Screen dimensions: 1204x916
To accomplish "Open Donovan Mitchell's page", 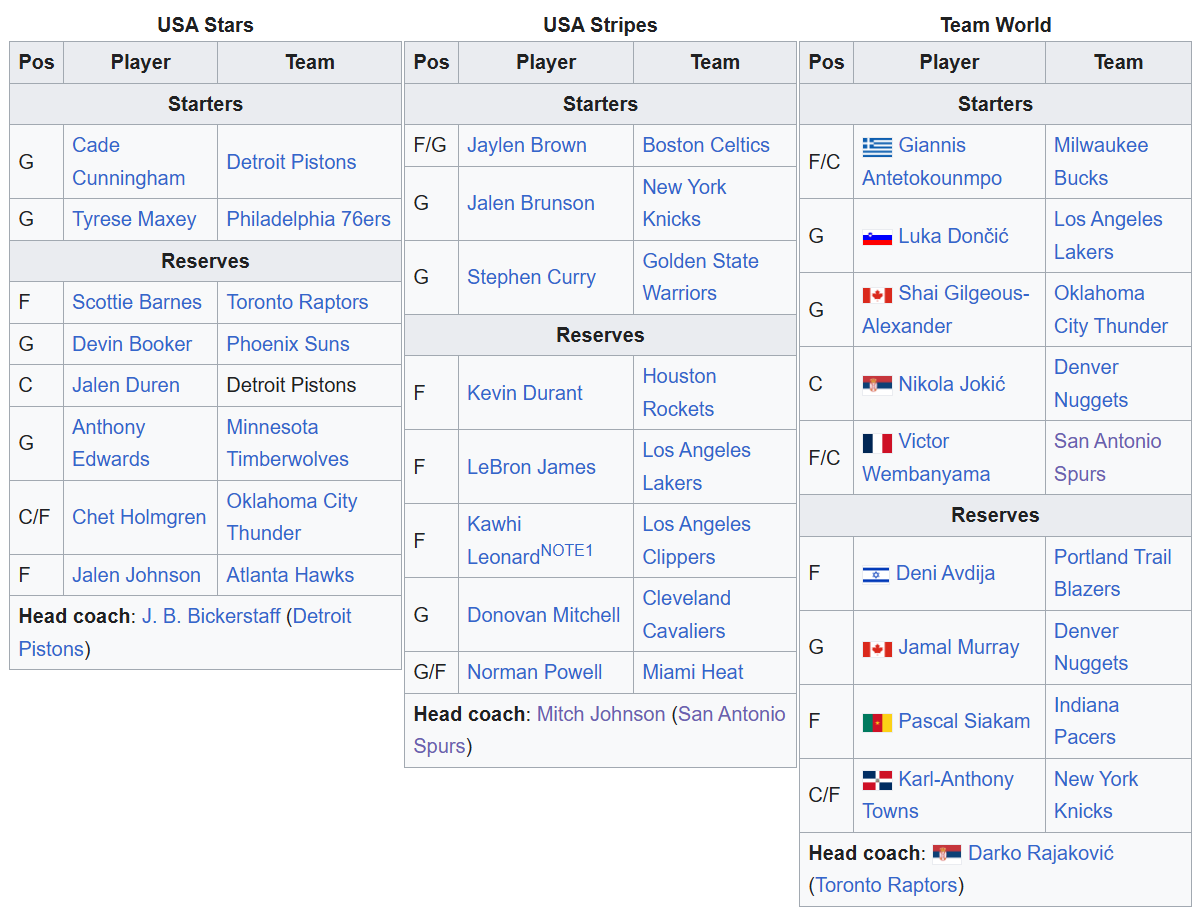I will 544,615.
